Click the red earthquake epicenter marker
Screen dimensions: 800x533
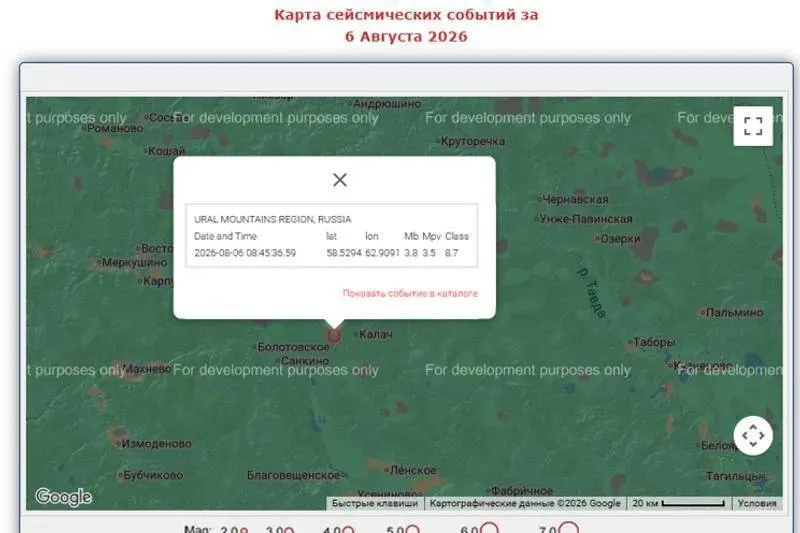coord(334,336)
